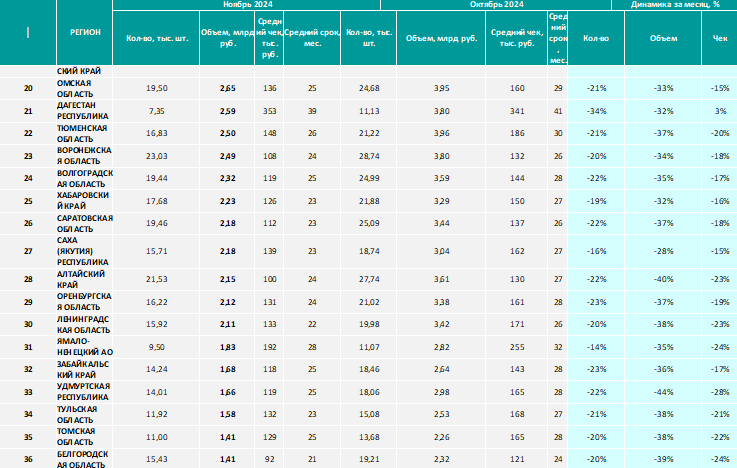
Task: Click row number 27 cell
Action: tap(28, 251)
